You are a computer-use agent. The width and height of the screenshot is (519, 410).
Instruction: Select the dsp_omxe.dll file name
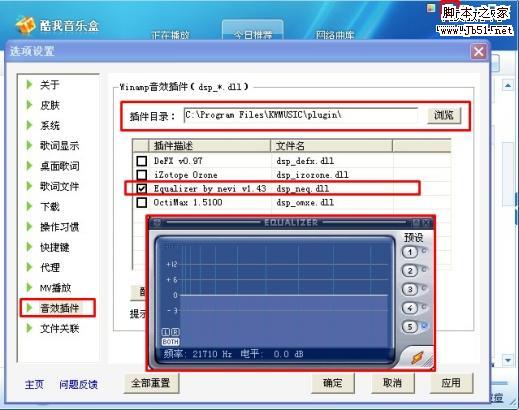305,202
